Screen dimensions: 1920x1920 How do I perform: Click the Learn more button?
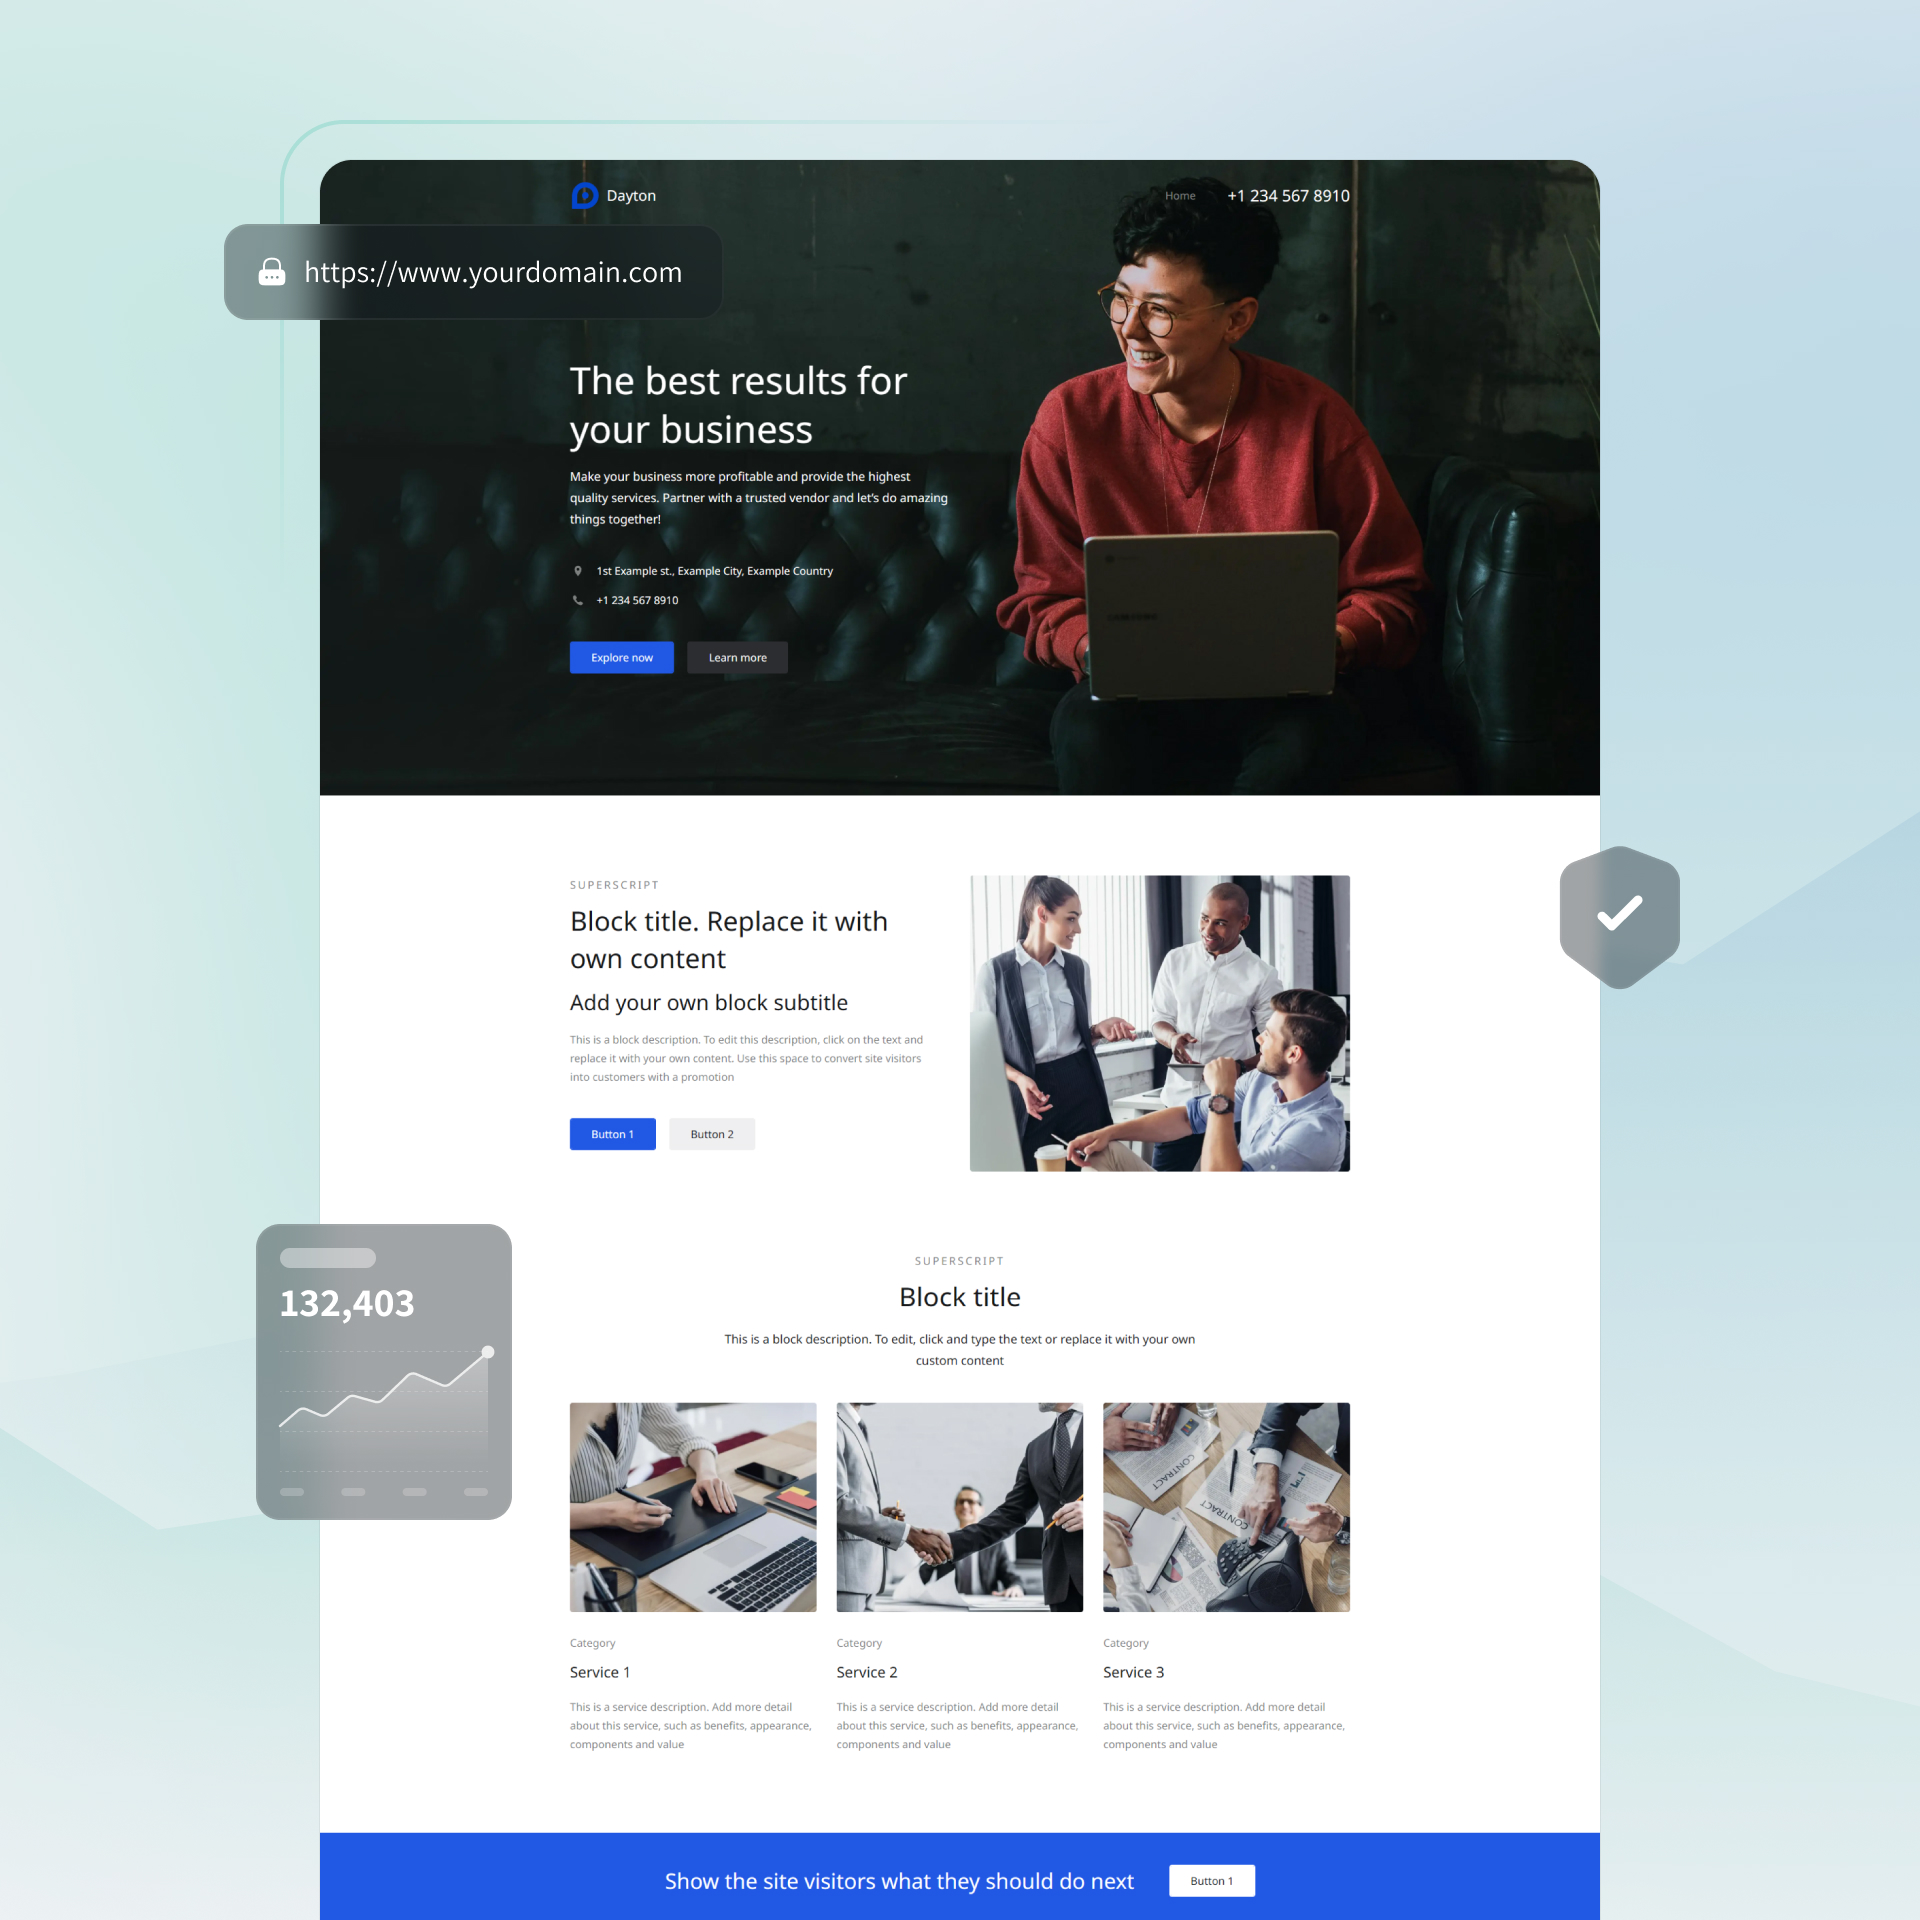(737, 658)
